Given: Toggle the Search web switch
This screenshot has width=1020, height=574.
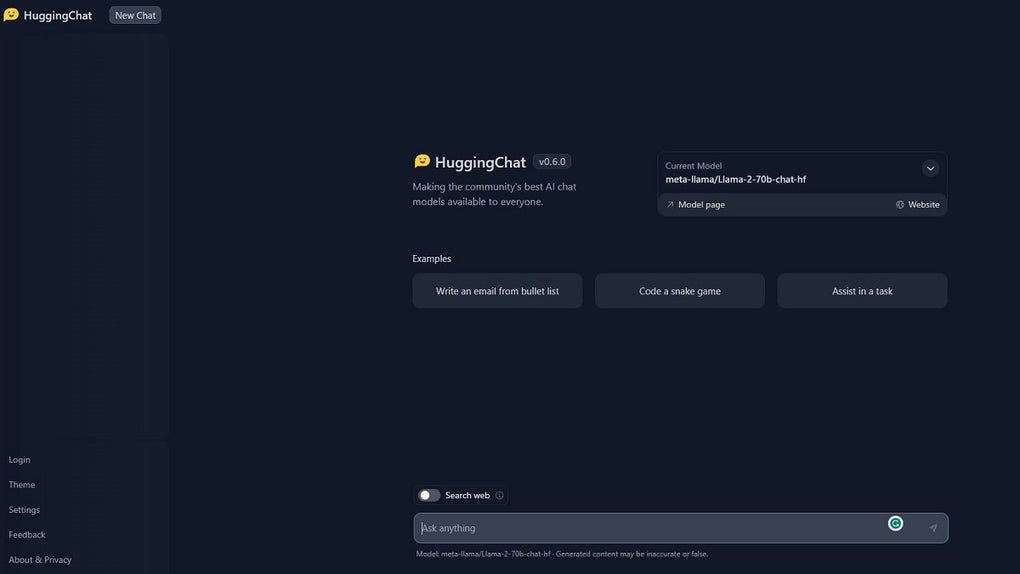Looking at the screenshot, I should coord(429,495).
